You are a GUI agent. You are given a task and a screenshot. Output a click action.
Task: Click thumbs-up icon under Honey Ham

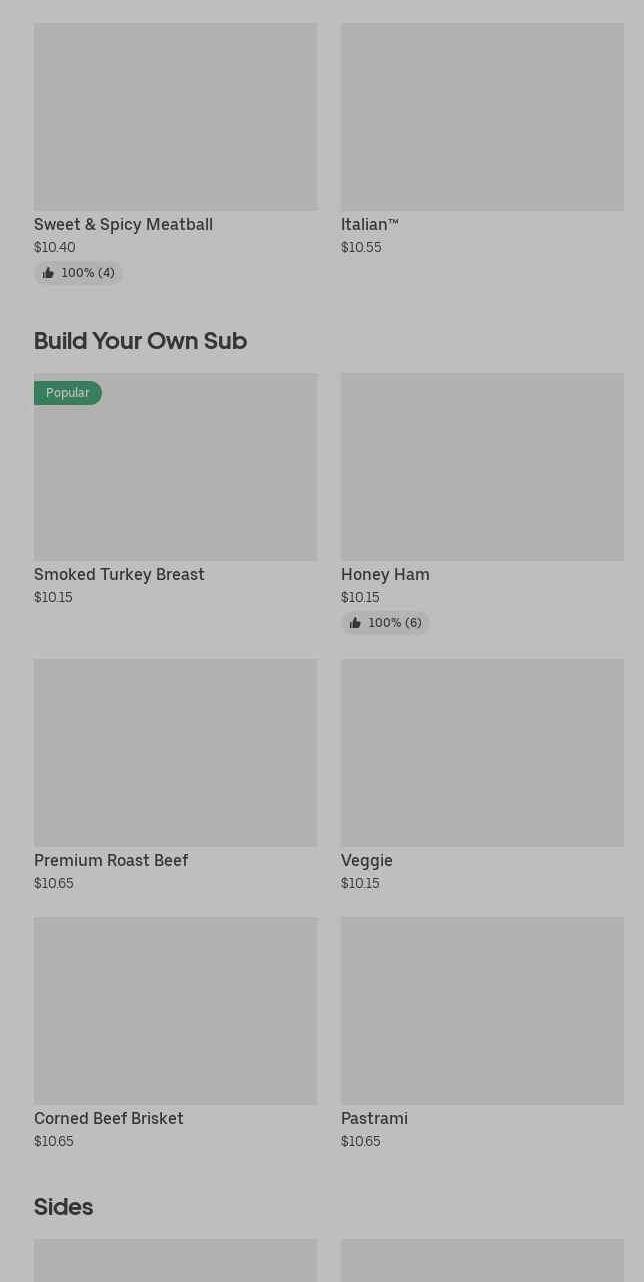coord(355,623)
